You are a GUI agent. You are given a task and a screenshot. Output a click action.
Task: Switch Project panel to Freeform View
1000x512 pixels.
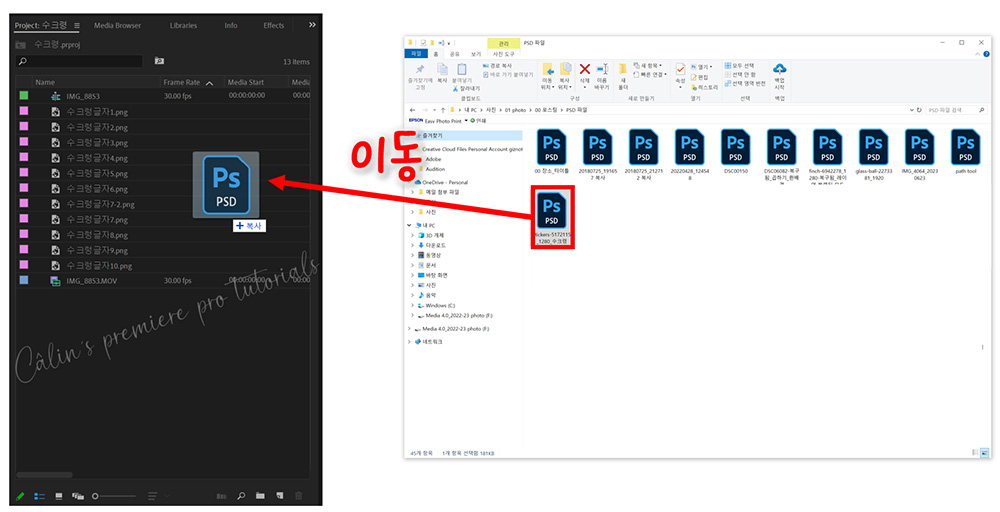78,495
